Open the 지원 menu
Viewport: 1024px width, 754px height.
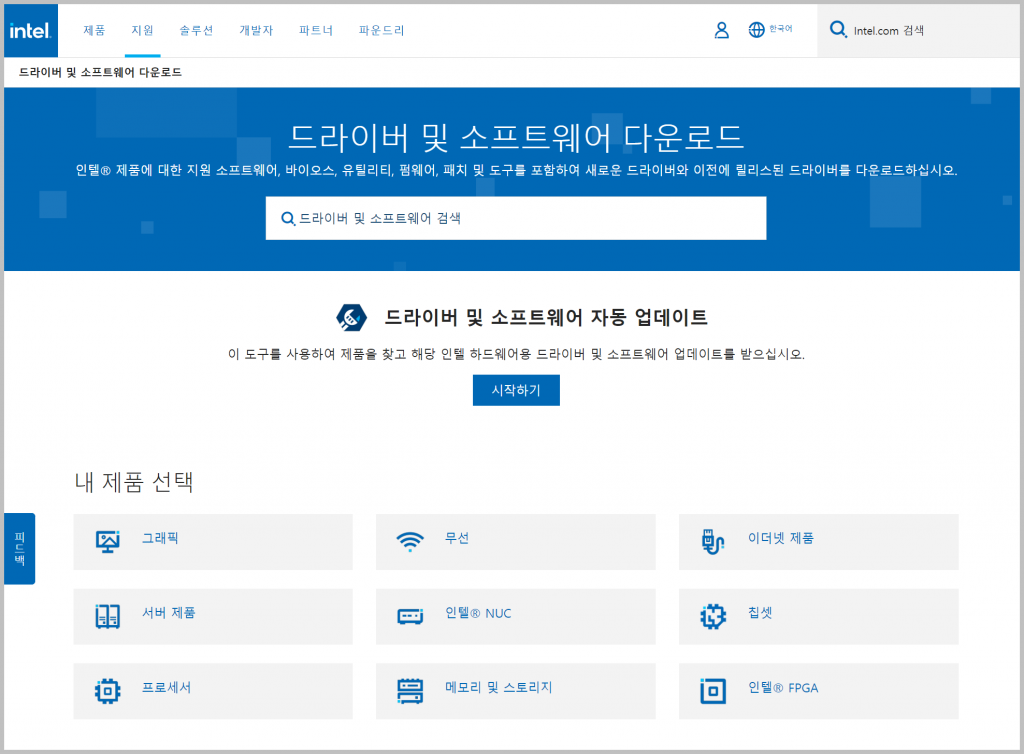pyautogui.click(x=142, y=30)
